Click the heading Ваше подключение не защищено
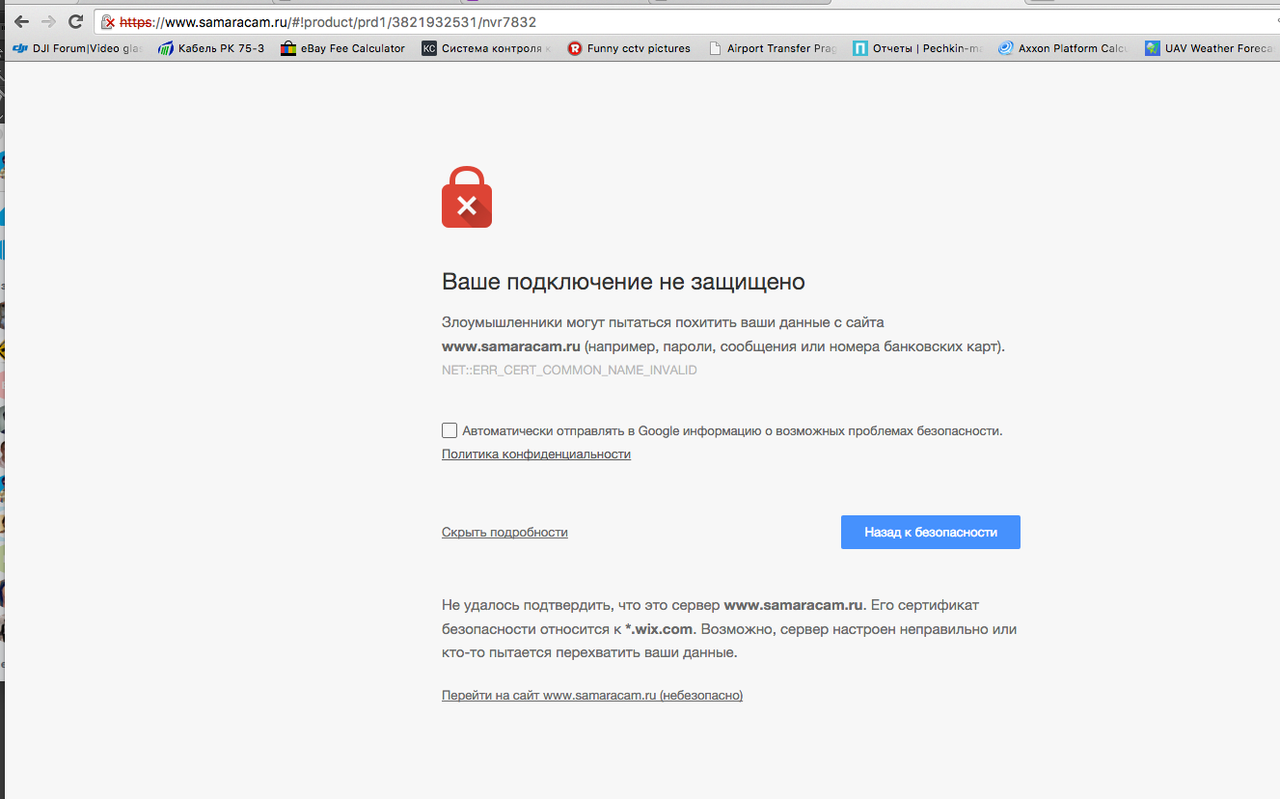 [623, 282]
